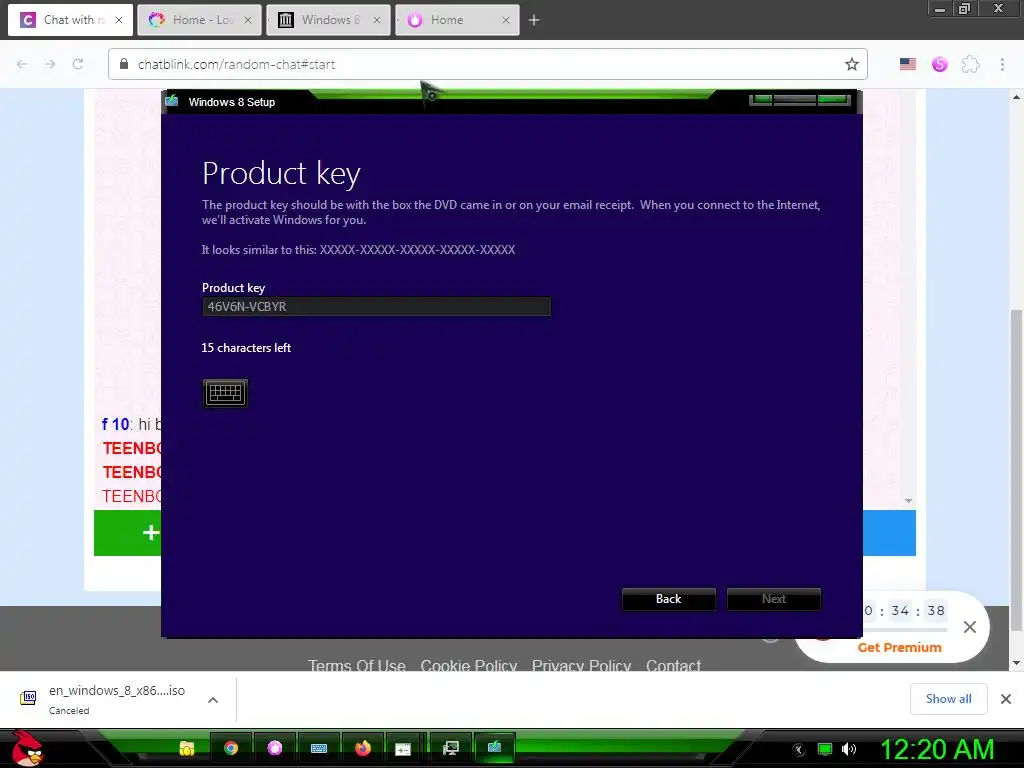Click the blue button right of chat area
This screenshot has width=1024, height=768.
pos(889,532)
